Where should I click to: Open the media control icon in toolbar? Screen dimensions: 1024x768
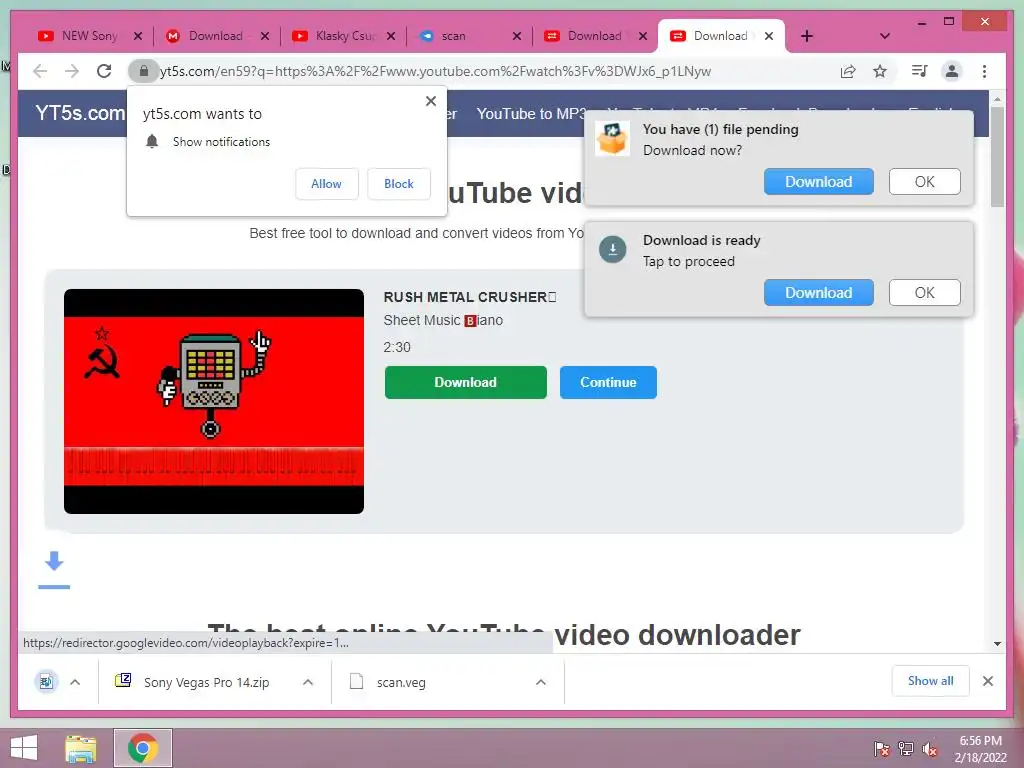point(920,71)
